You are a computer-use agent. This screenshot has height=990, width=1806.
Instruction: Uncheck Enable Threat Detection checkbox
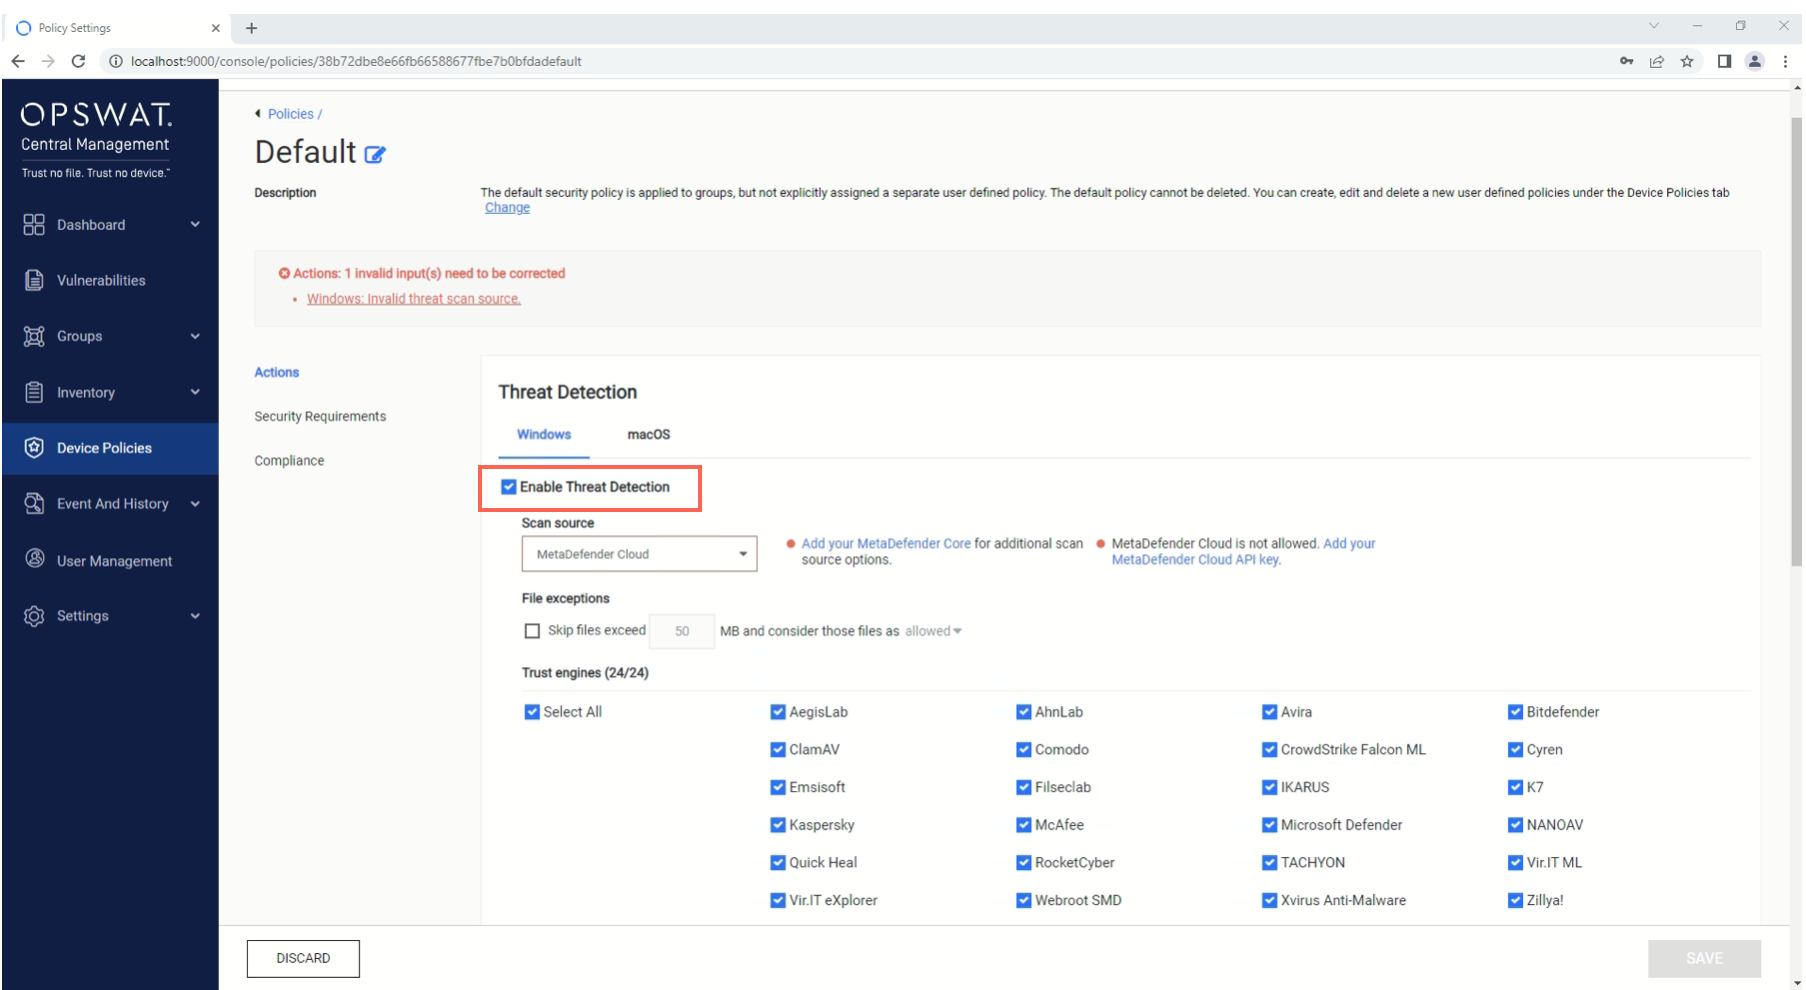509,487
